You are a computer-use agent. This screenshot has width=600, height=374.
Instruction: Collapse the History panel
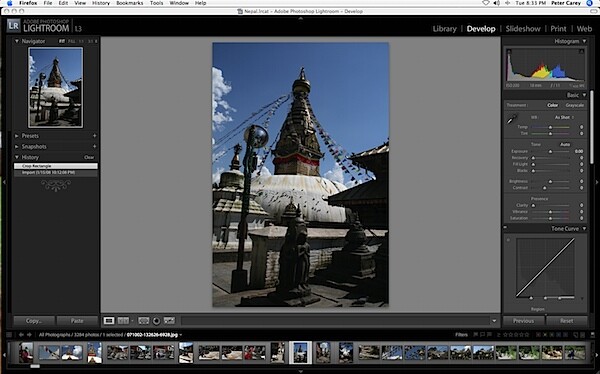(x=16, y=157)
